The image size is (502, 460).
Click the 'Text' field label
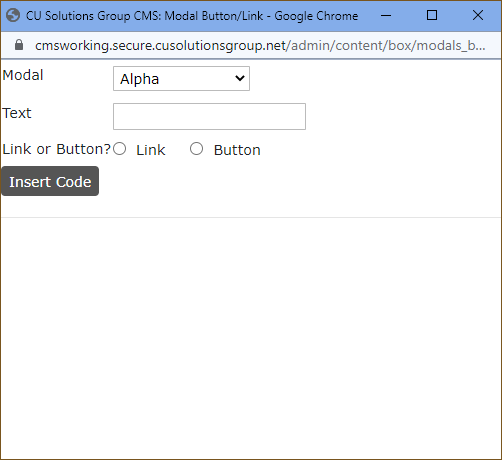[x=17, y=113]
